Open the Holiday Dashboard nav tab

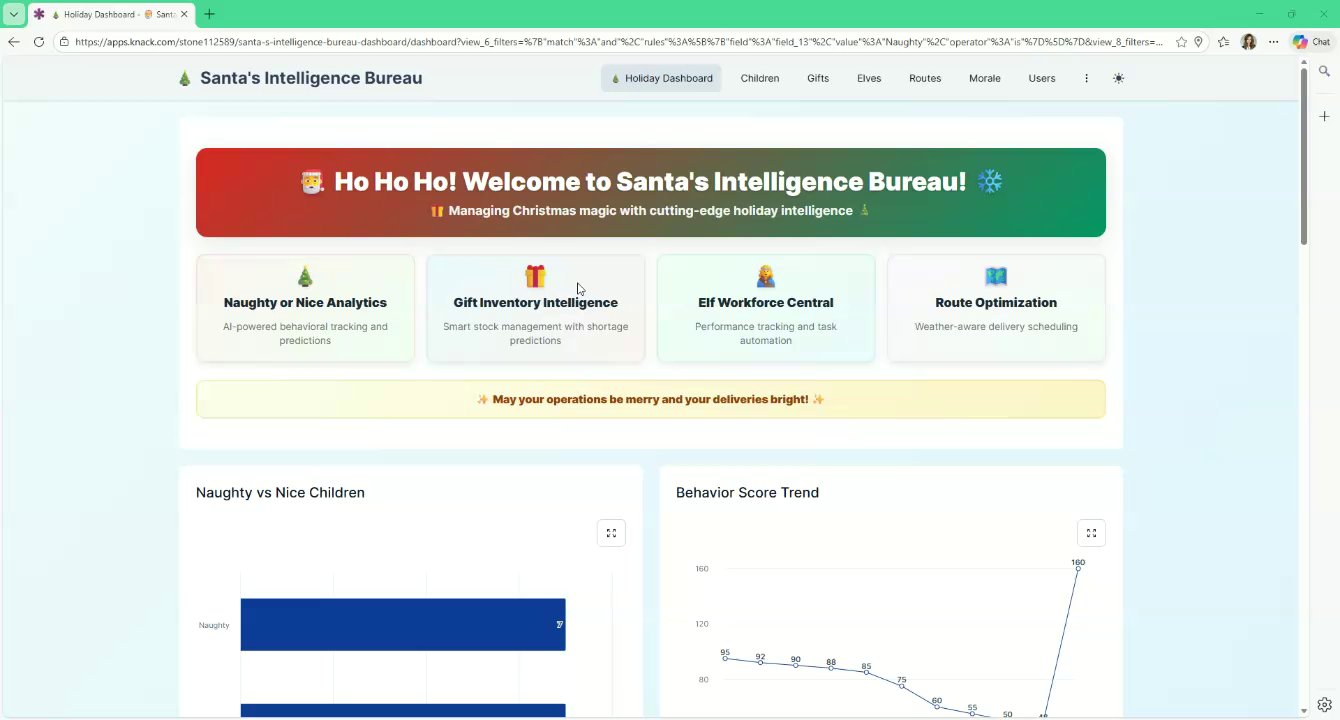point(661,78)
